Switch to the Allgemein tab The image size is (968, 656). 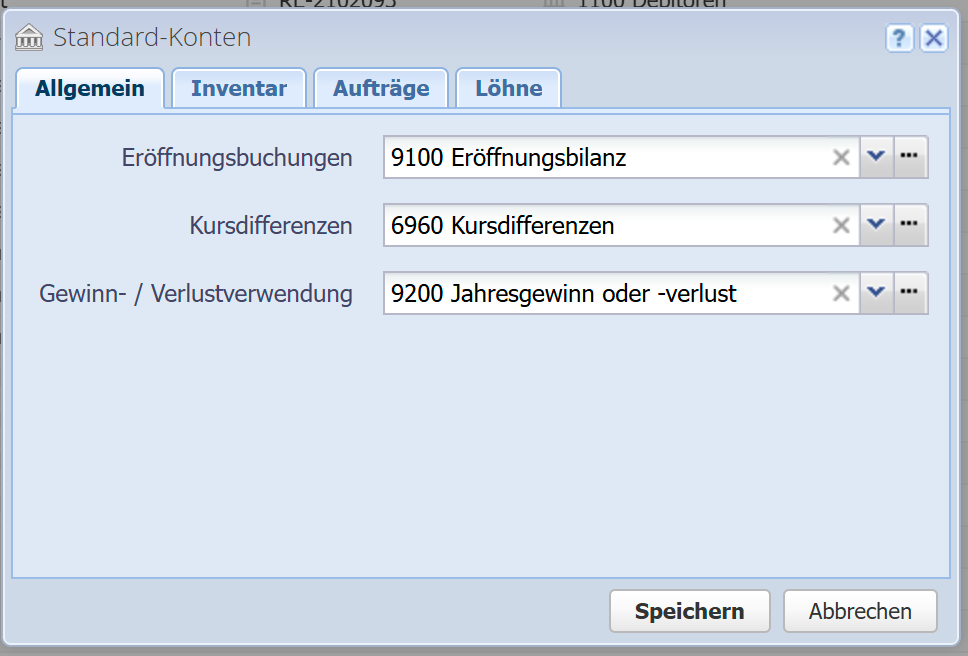click(90, 88)
